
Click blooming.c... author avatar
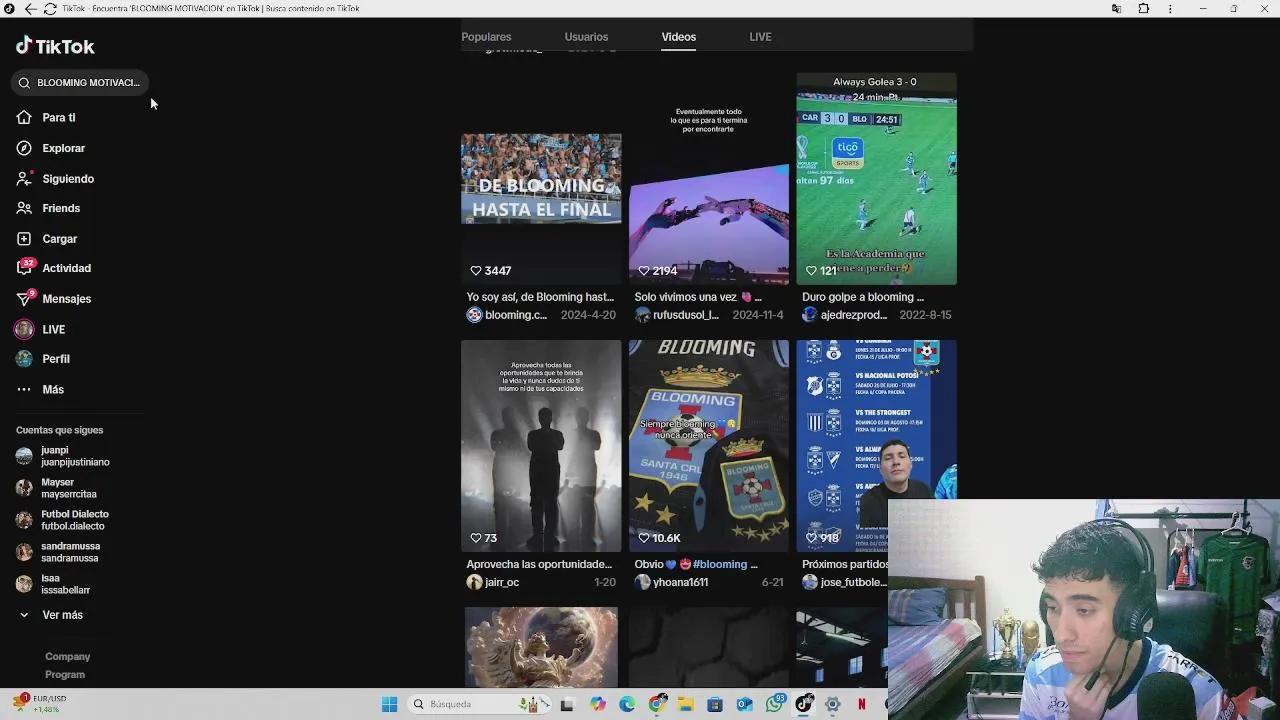tap(475, 315)
